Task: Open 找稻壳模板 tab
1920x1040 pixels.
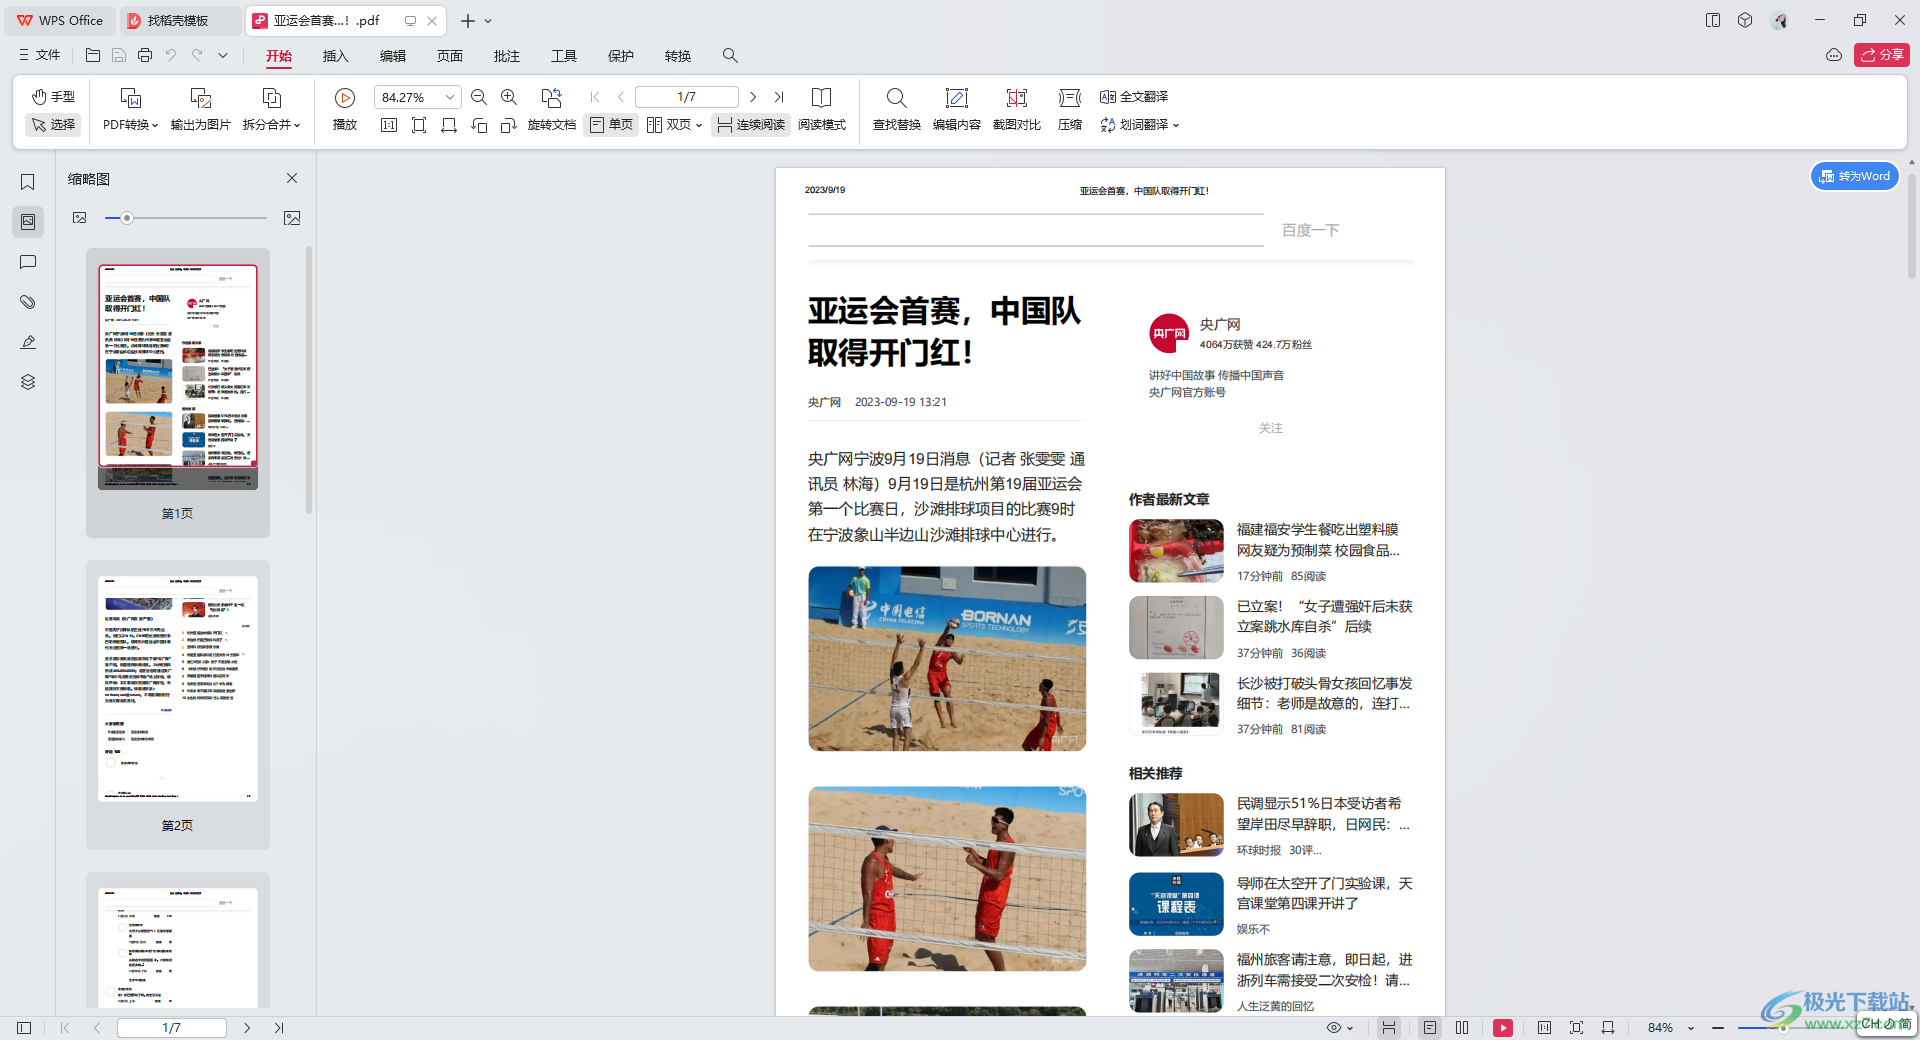Action: [x=179, y=20]
